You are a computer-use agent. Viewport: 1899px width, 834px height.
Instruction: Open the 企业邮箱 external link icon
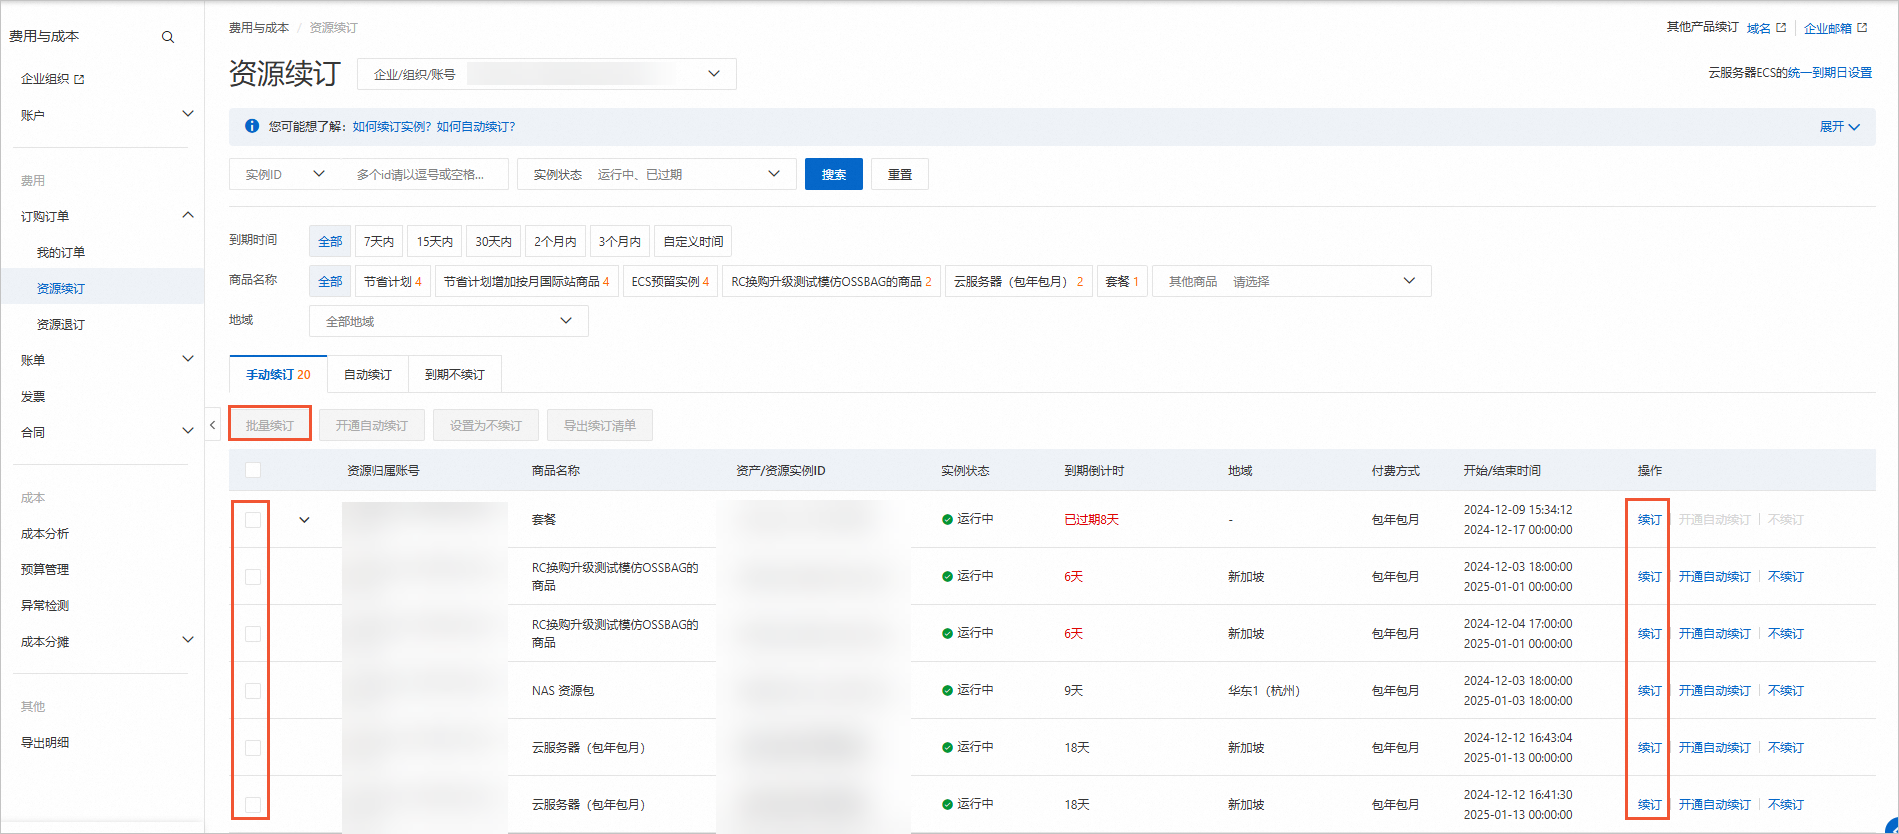(1862, 28)
